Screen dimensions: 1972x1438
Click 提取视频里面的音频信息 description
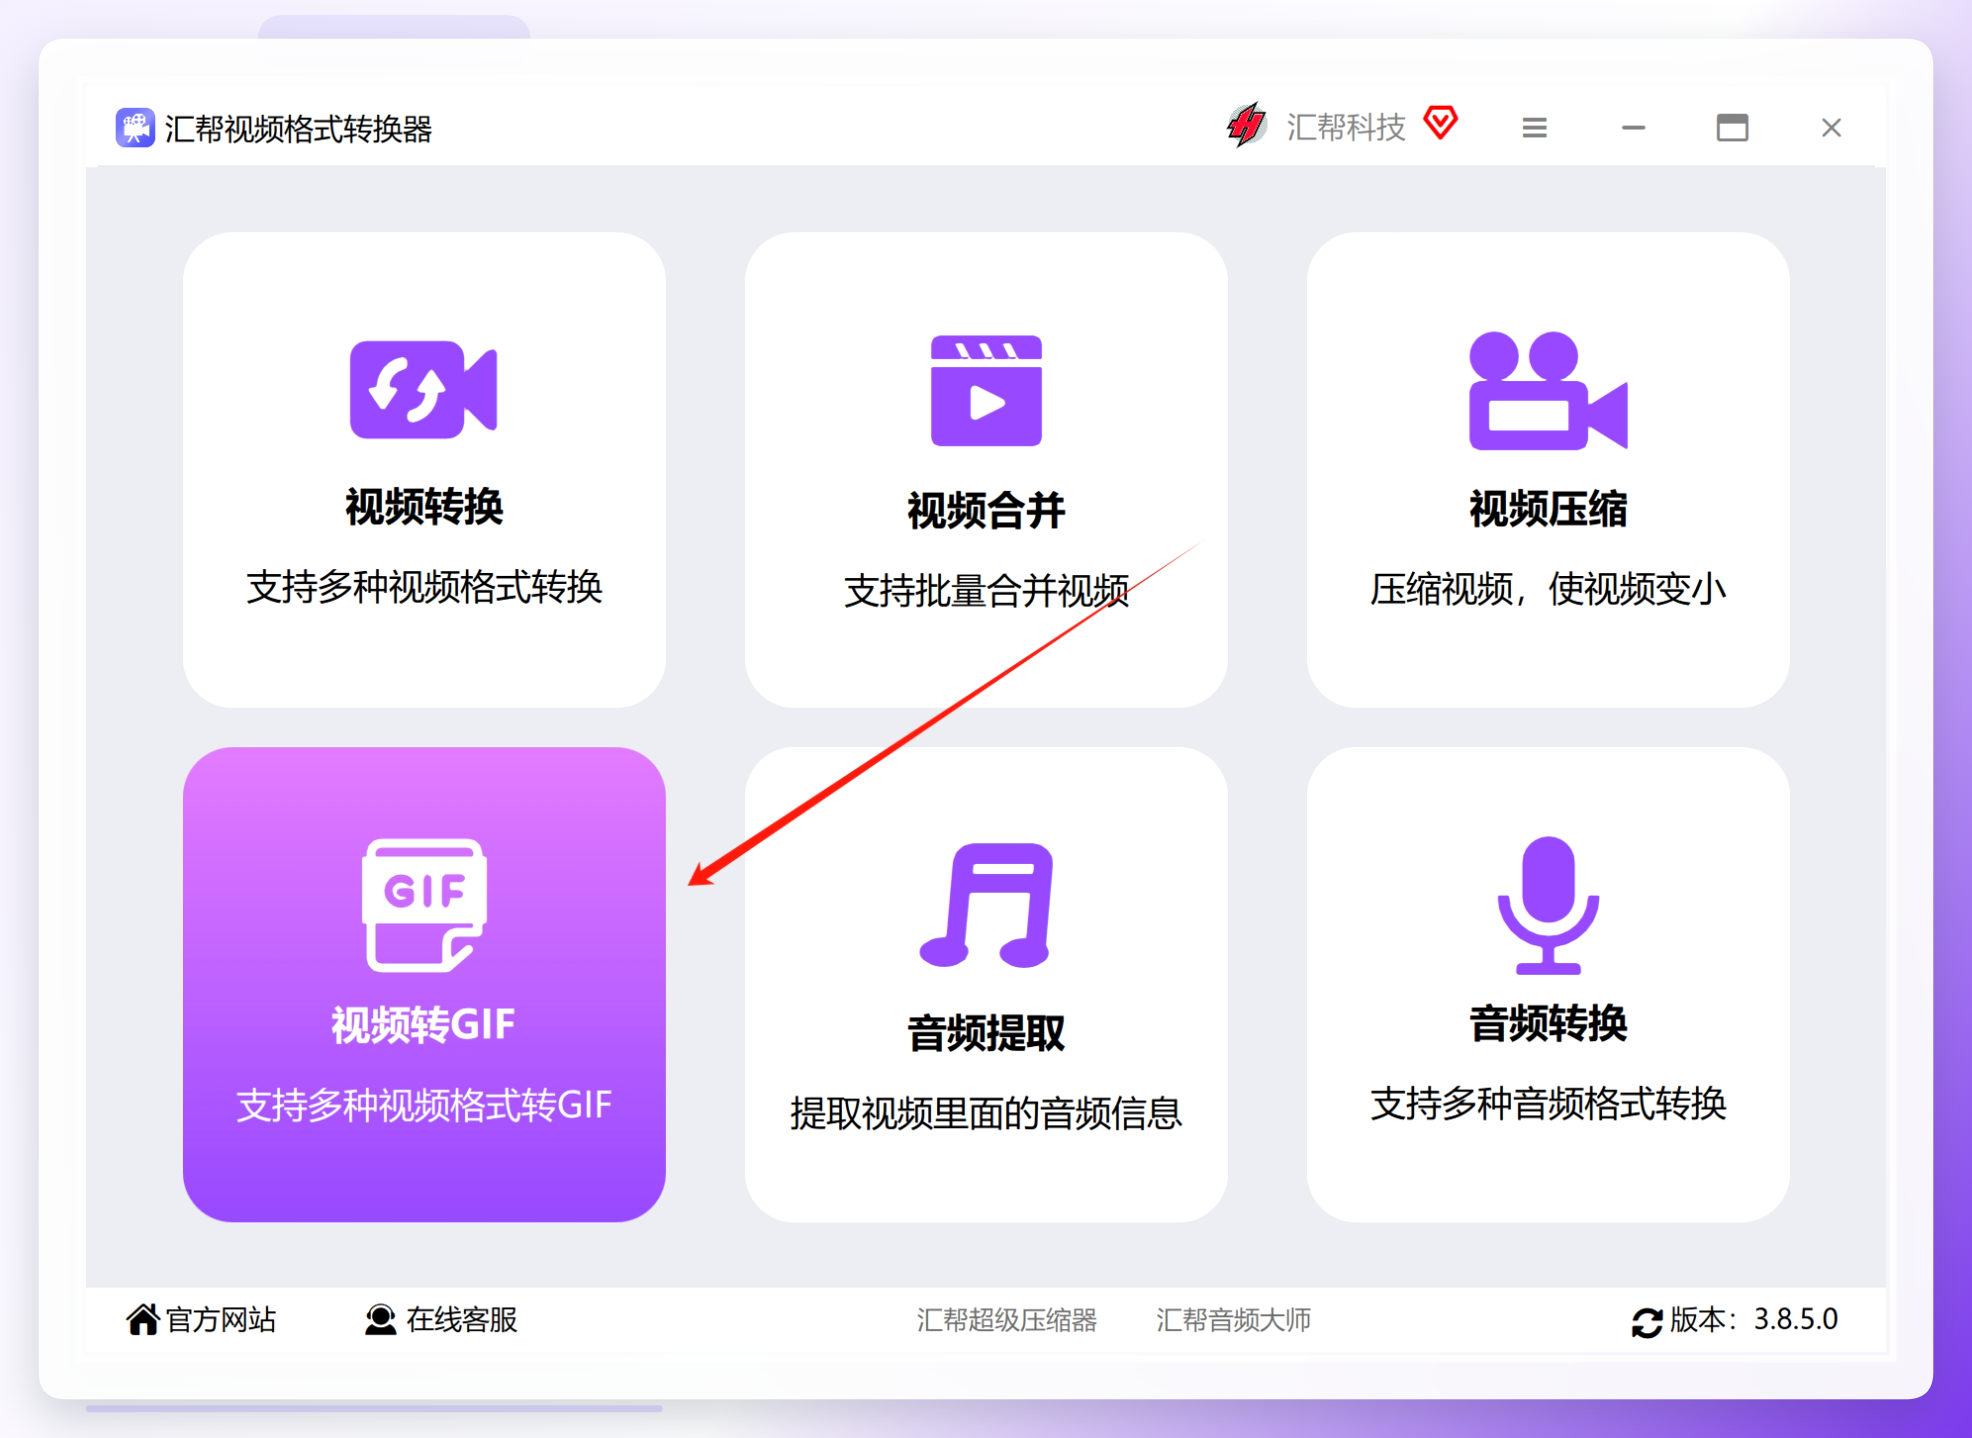(x=986, y=1112)
